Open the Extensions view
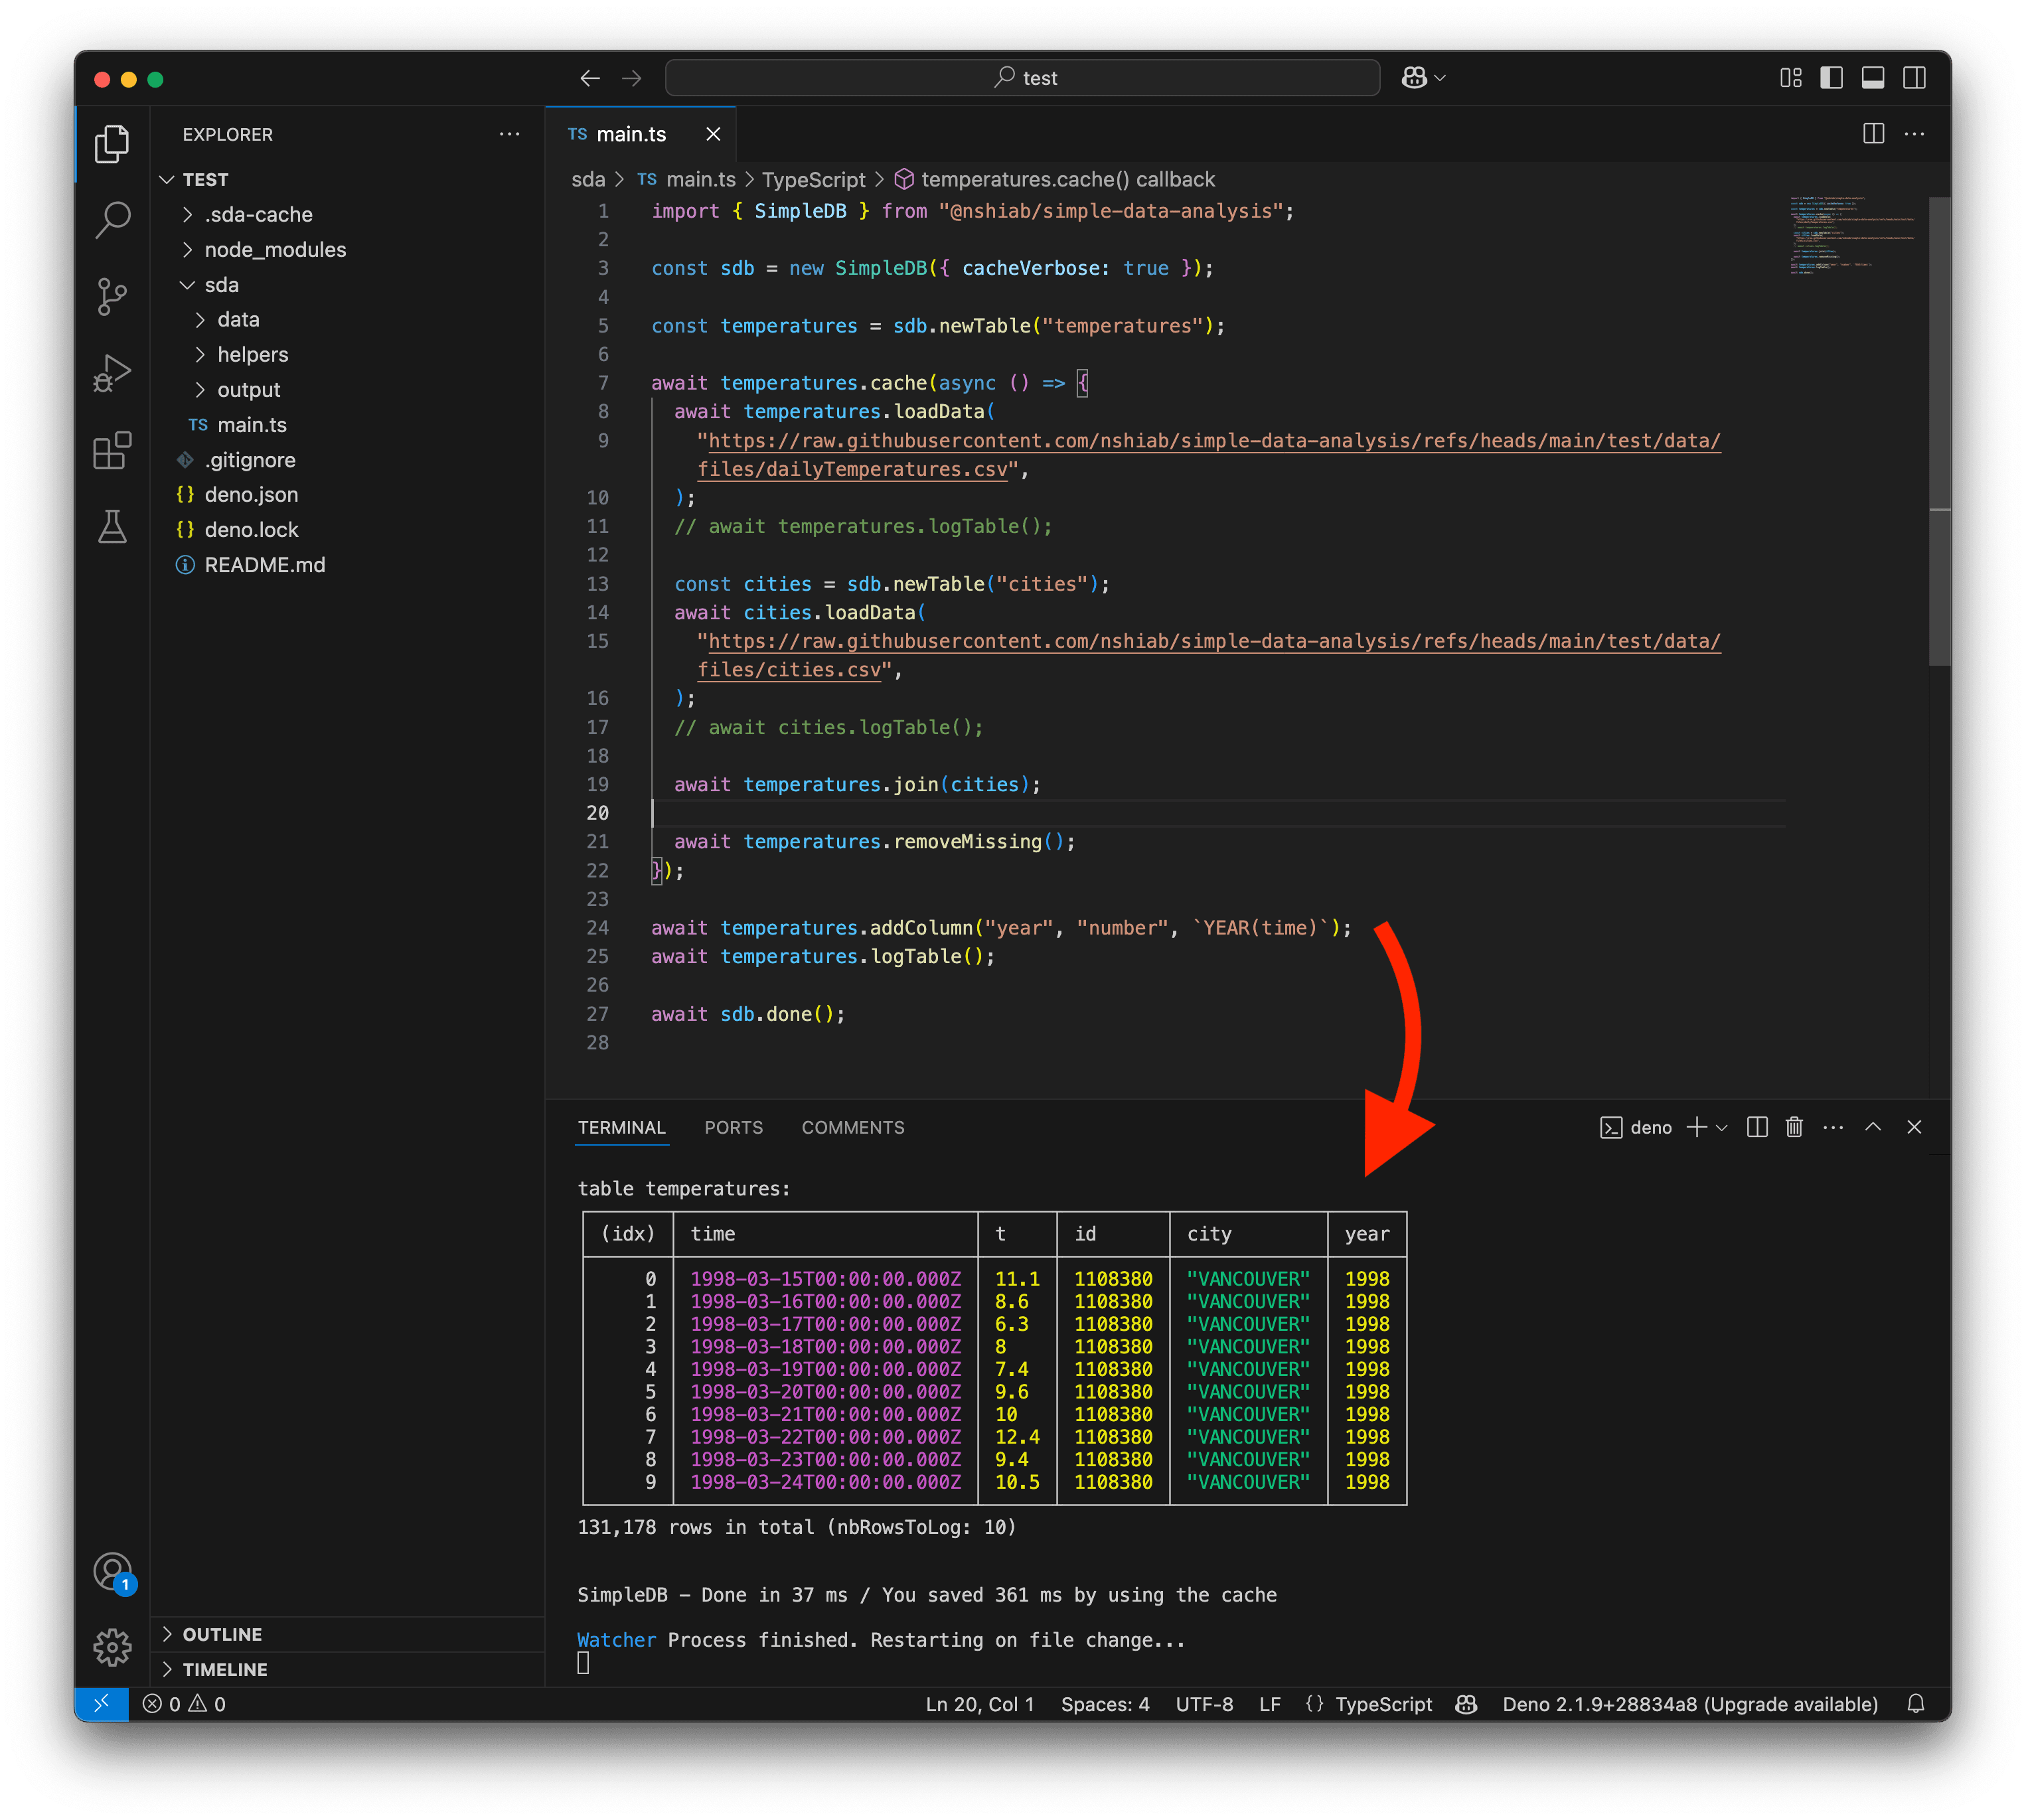Screen dimensions: 2026x1820 pyautogui.click(x=112, y=450)
